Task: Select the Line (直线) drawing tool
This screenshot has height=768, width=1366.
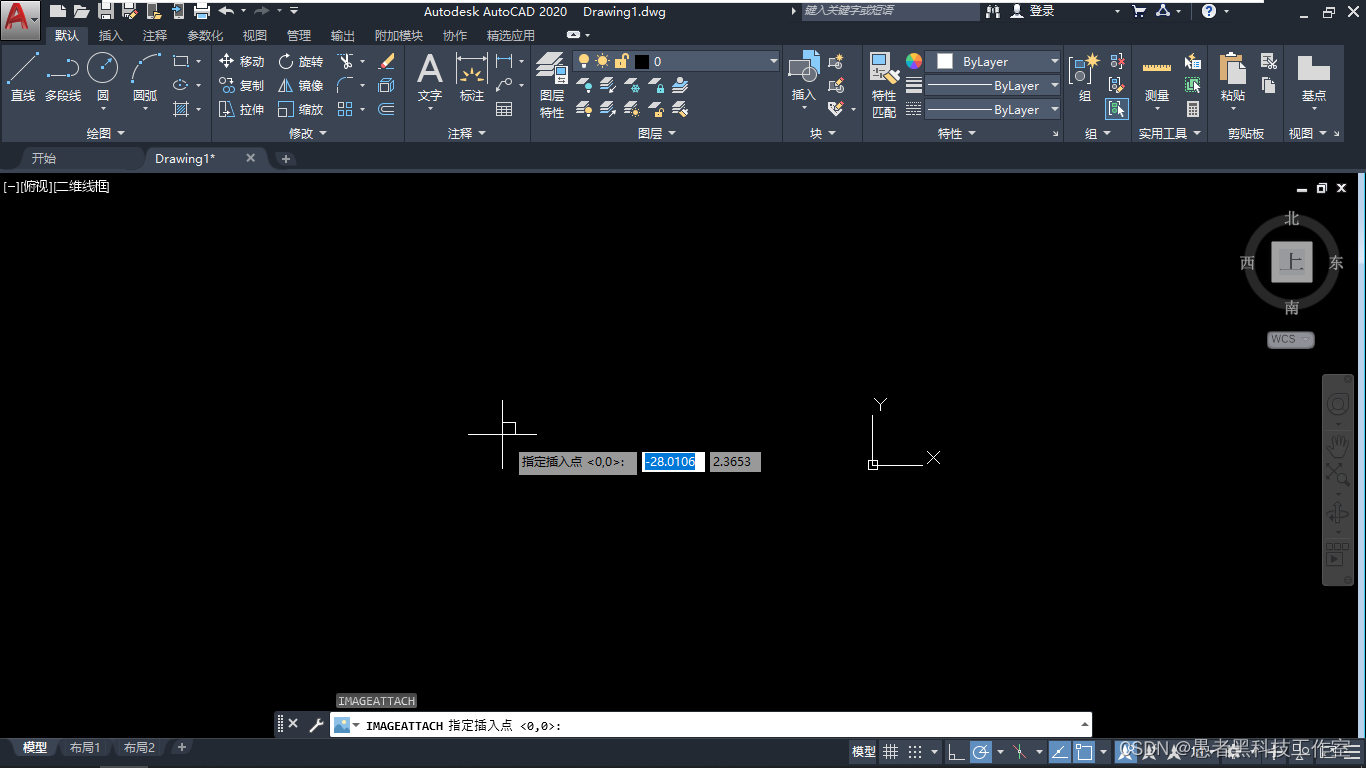Action: click(22, 77)
